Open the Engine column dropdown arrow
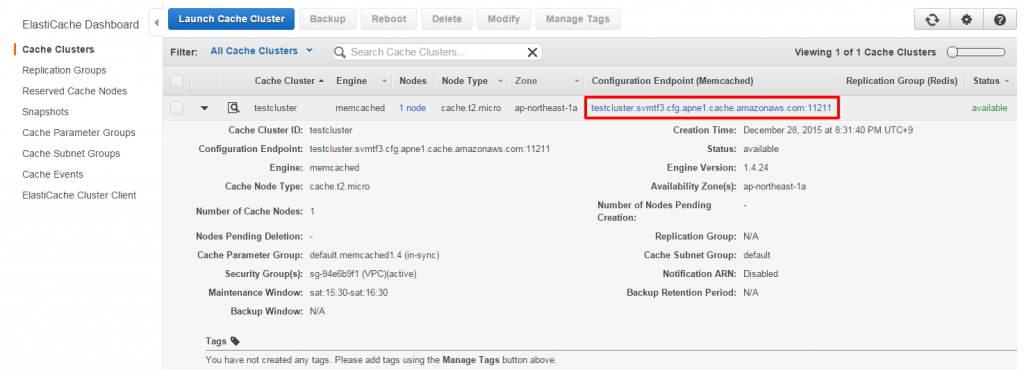 coord(383,82)
